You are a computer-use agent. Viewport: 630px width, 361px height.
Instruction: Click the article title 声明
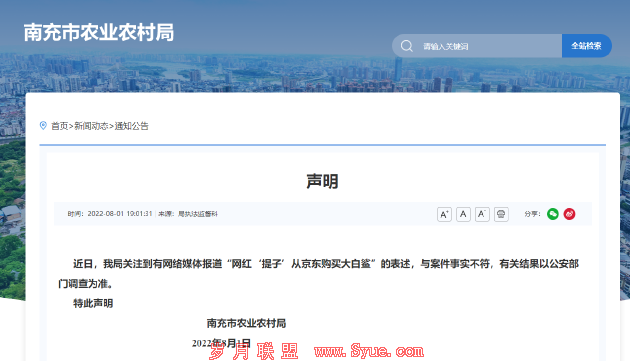pyautogui.click(x=322, y=181)
